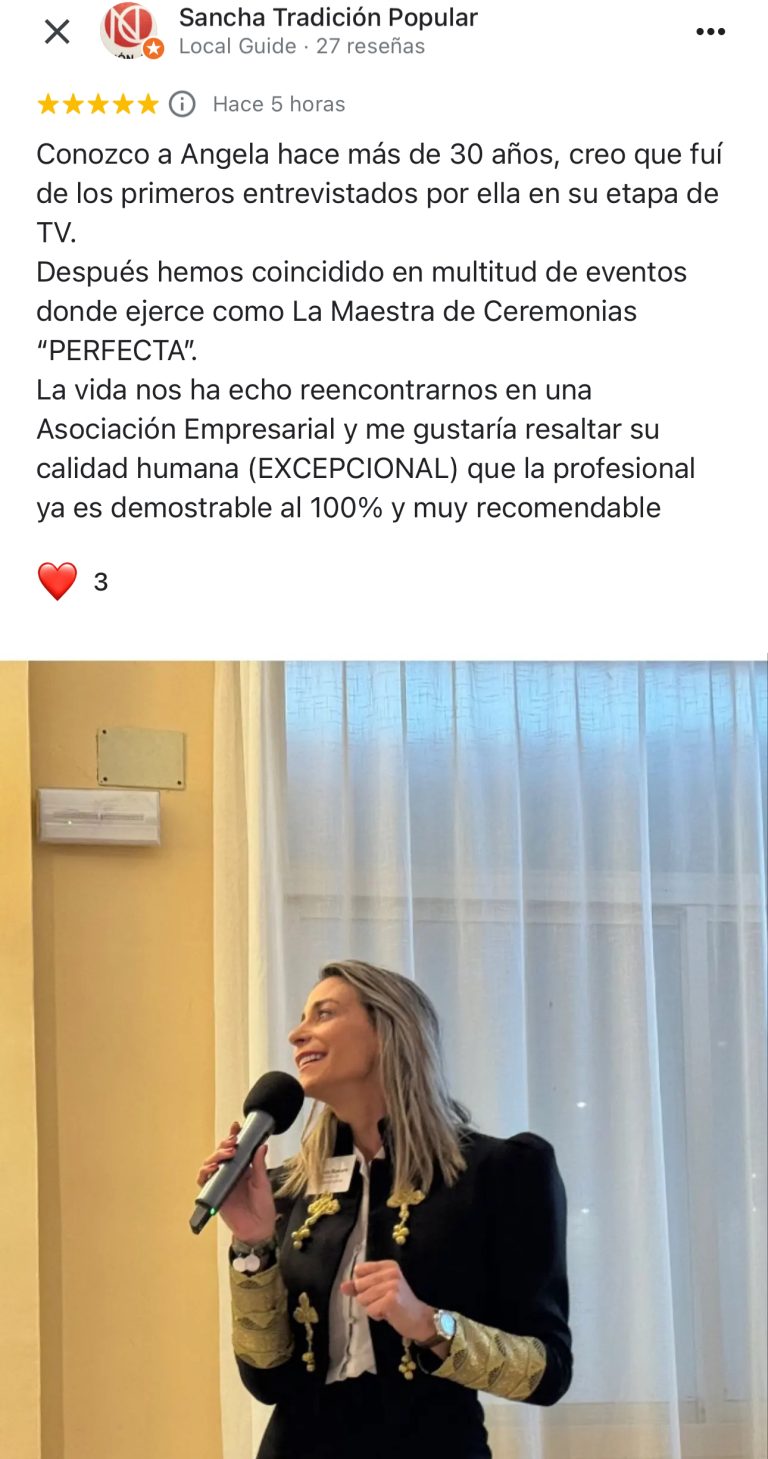Image resolution: width=768 pixels, height=1459 pixels.
Task: Close the review with the X icon
Action: pos(57,32)
